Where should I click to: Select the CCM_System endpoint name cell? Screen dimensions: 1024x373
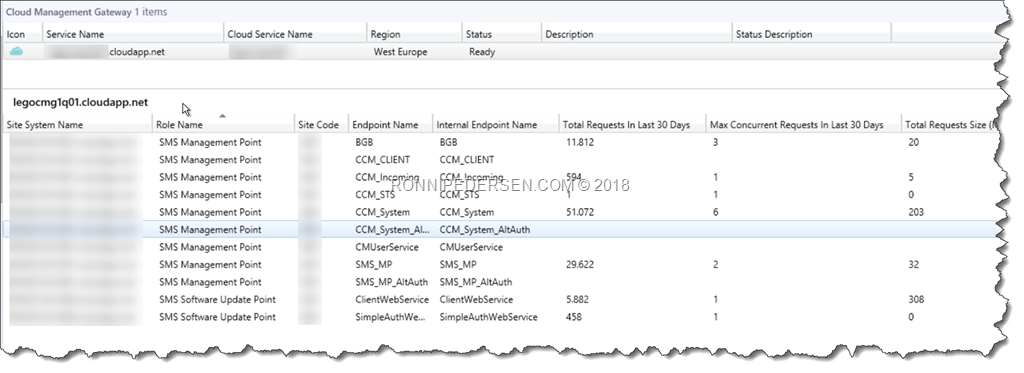[x=382, y=212]
